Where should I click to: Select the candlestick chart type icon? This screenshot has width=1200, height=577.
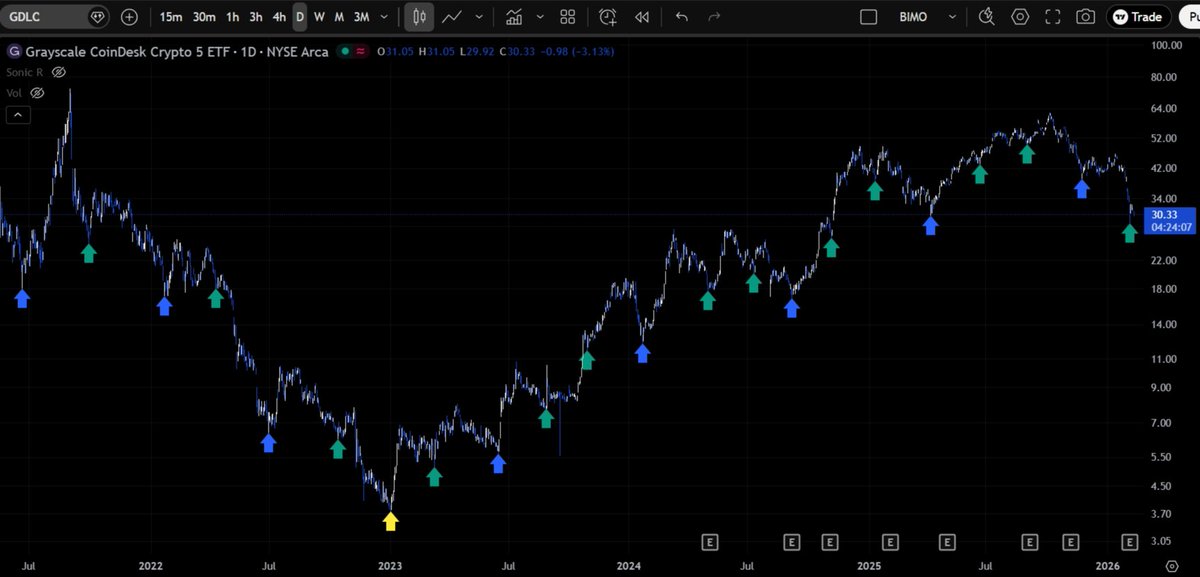click(x=420, y=17)
